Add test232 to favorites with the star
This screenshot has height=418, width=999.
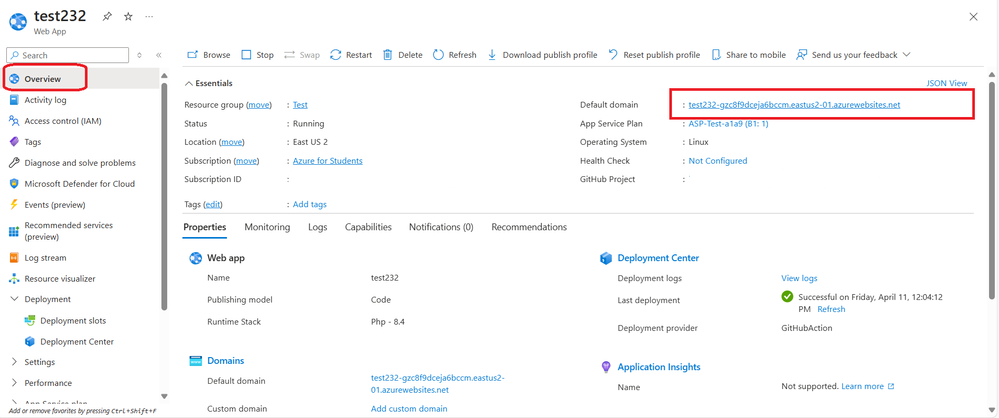(x=128, y=17)
